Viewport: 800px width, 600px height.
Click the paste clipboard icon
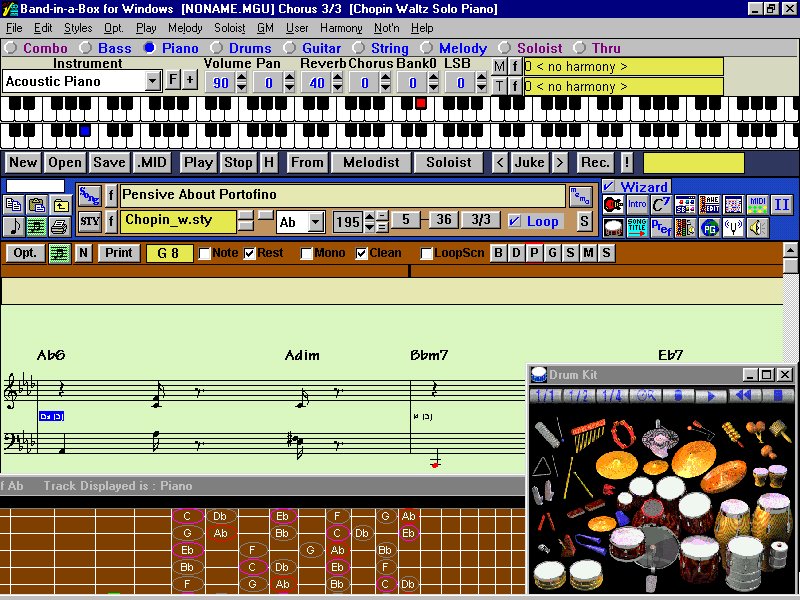37,205
